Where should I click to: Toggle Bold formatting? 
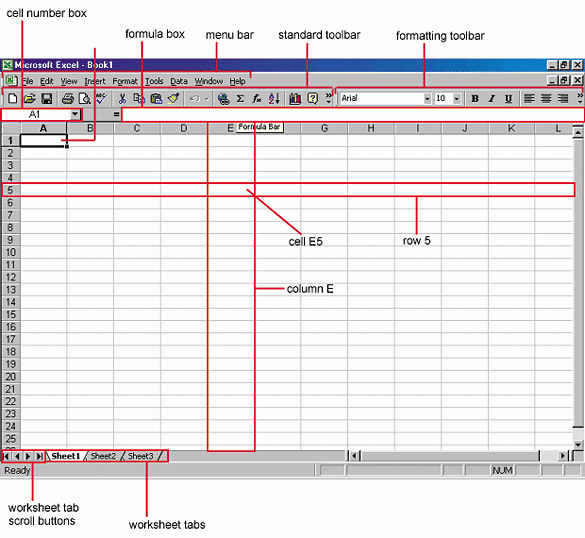pos(475,99)
